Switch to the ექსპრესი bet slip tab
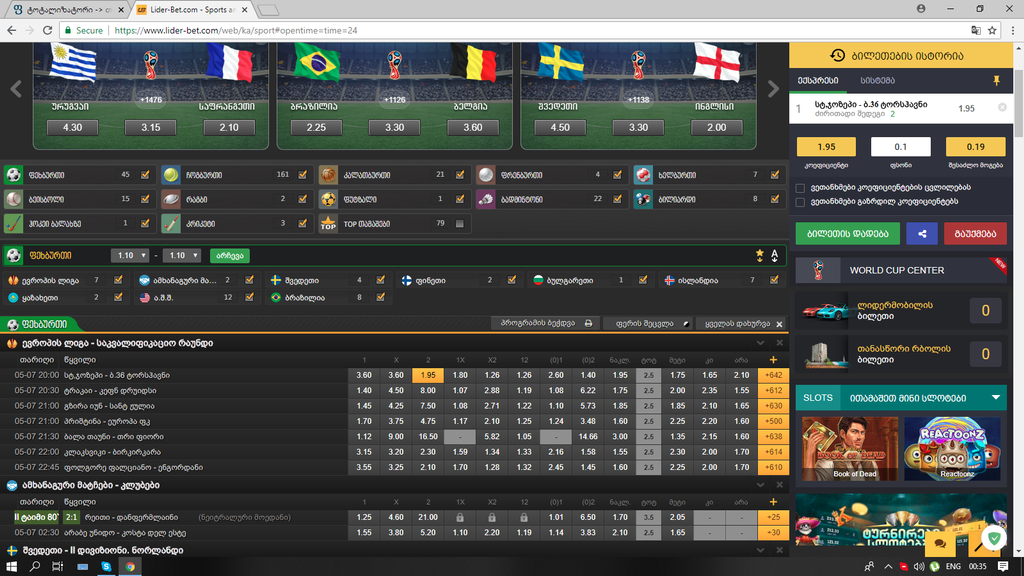 [x=818, y=80]
